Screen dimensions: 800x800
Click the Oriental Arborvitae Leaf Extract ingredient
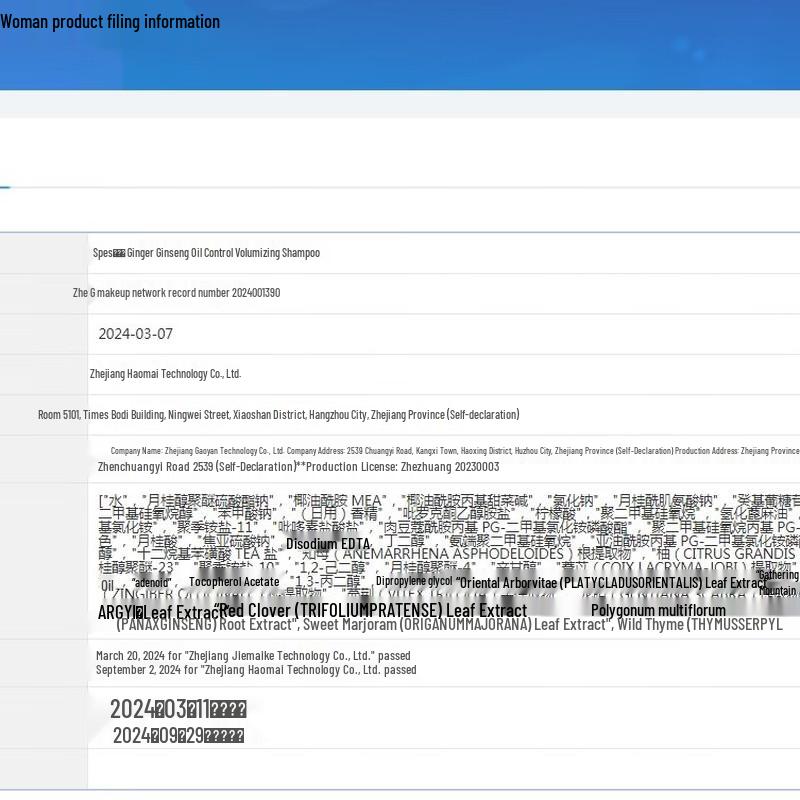point(610,583)
